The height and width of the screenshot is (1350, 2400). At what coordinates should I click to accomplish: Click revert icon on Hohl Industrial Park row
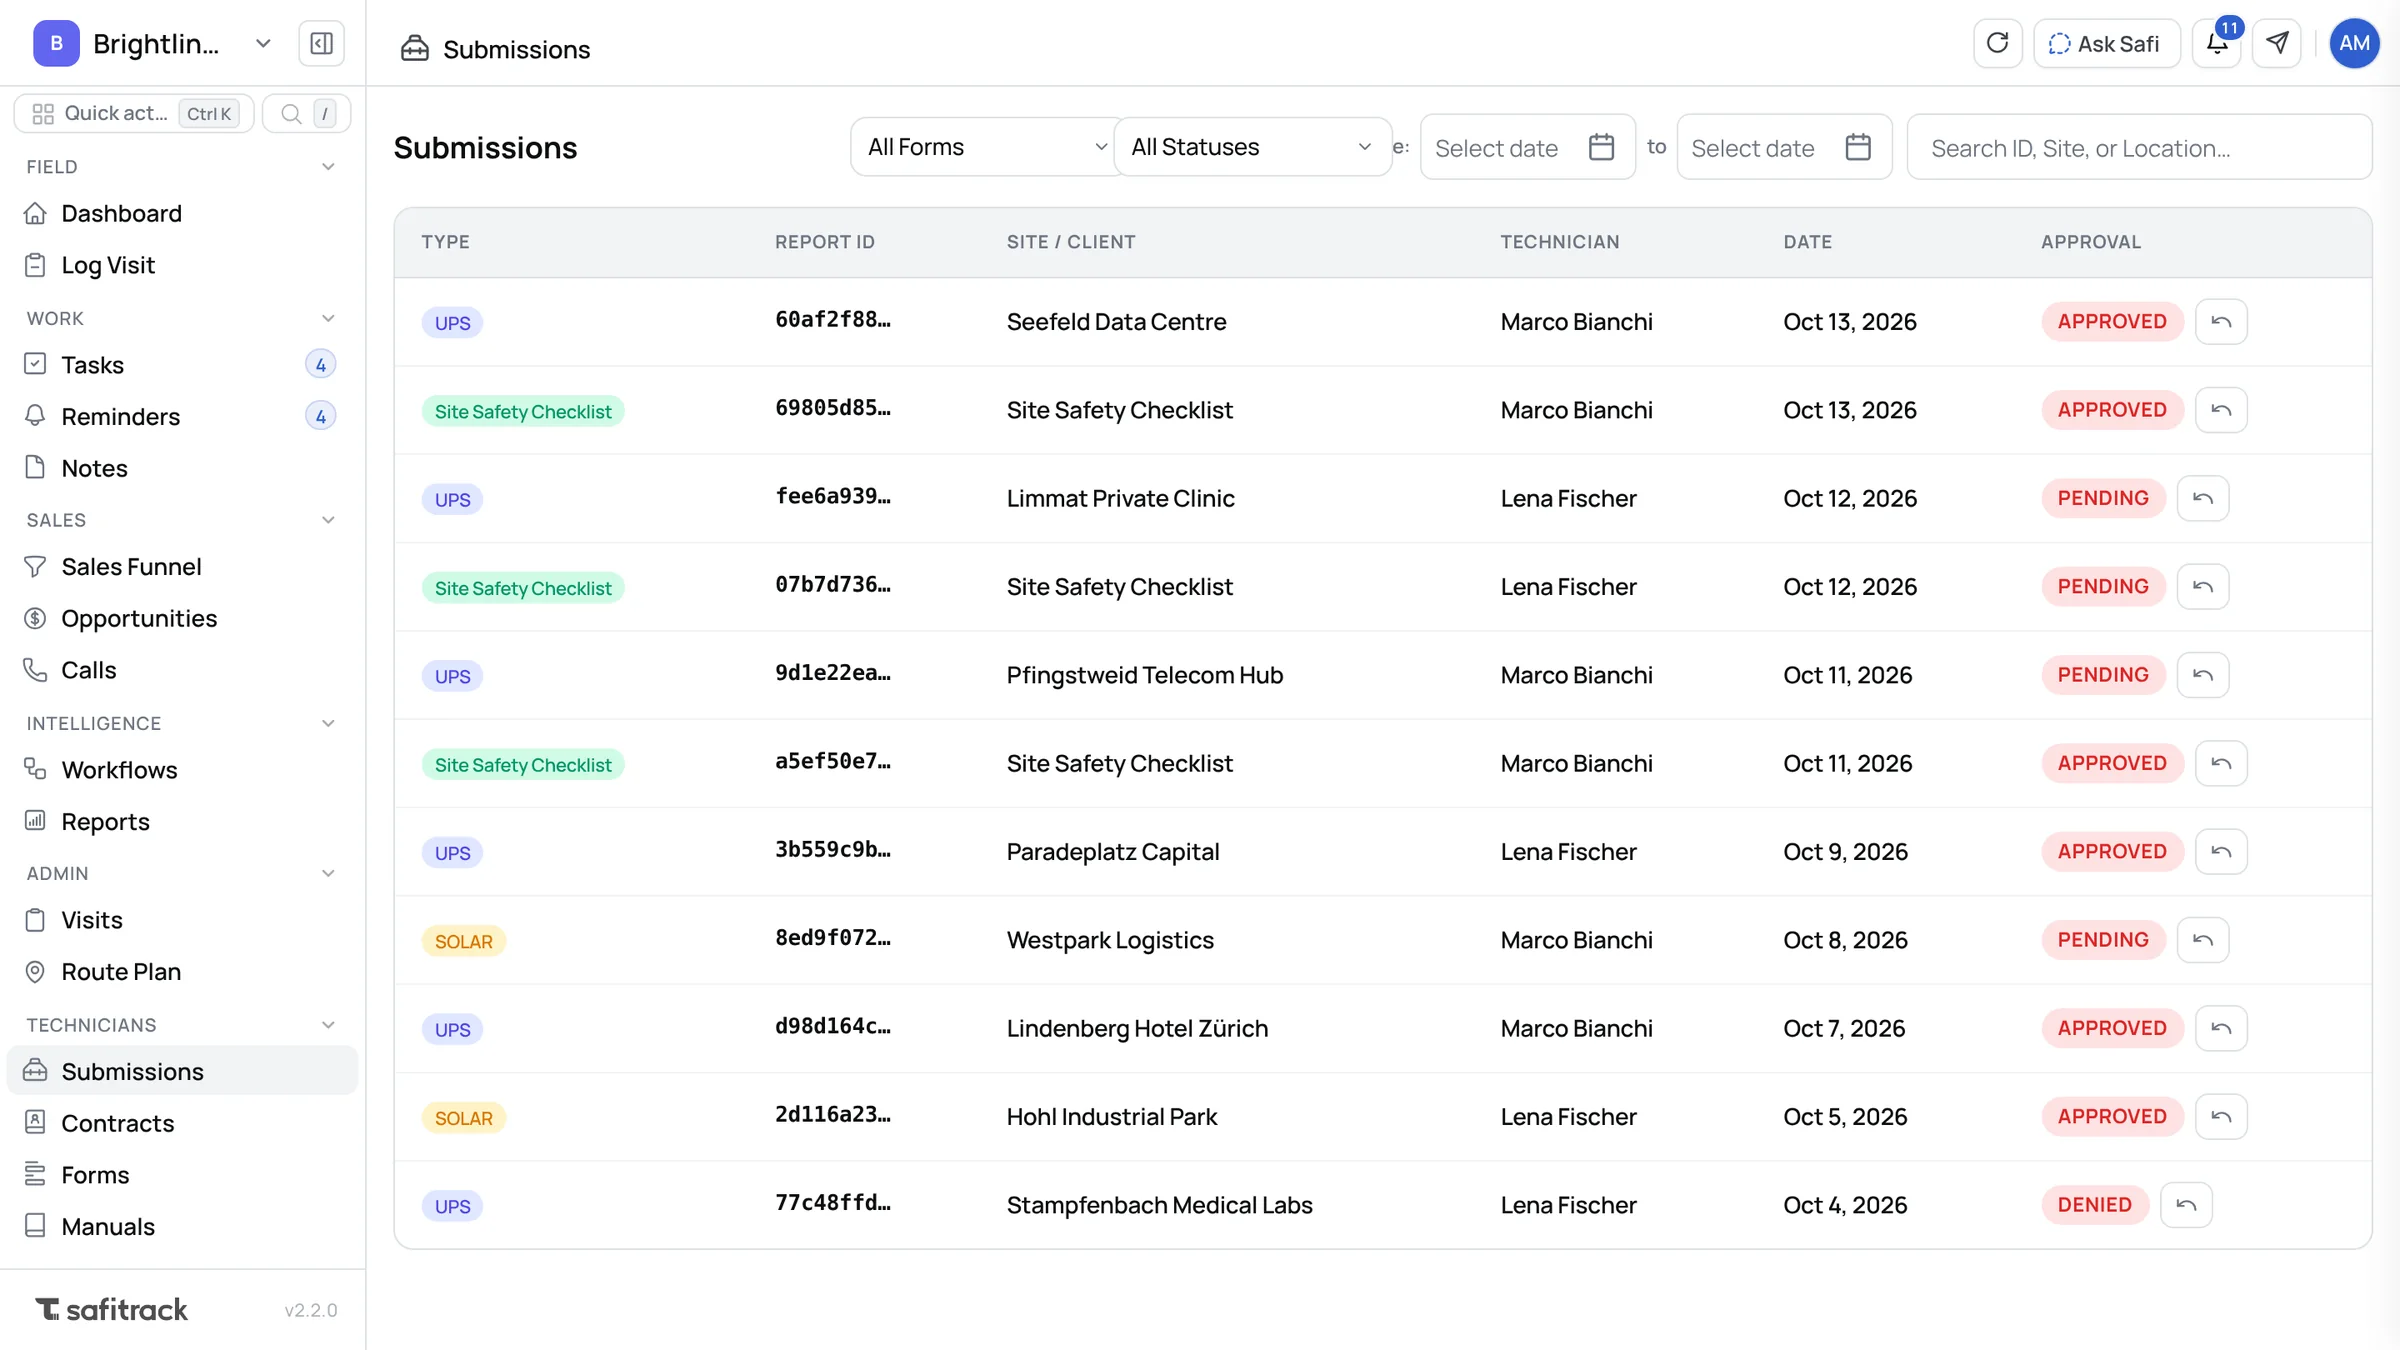pos(2221,1117)
